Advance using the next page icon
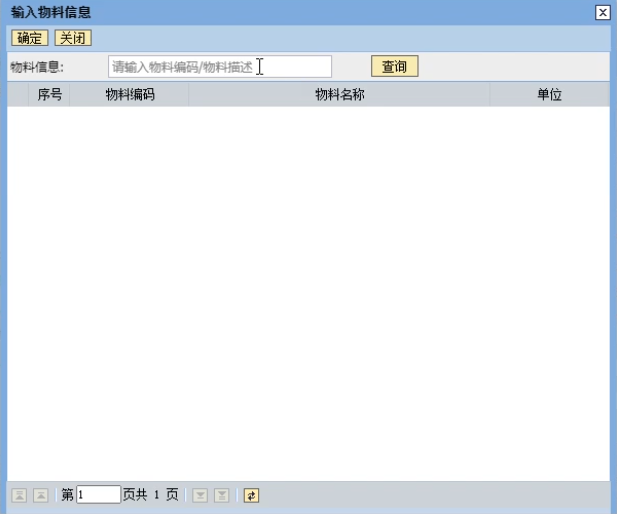This screenshot has width=617, height=514. point(200,495)
